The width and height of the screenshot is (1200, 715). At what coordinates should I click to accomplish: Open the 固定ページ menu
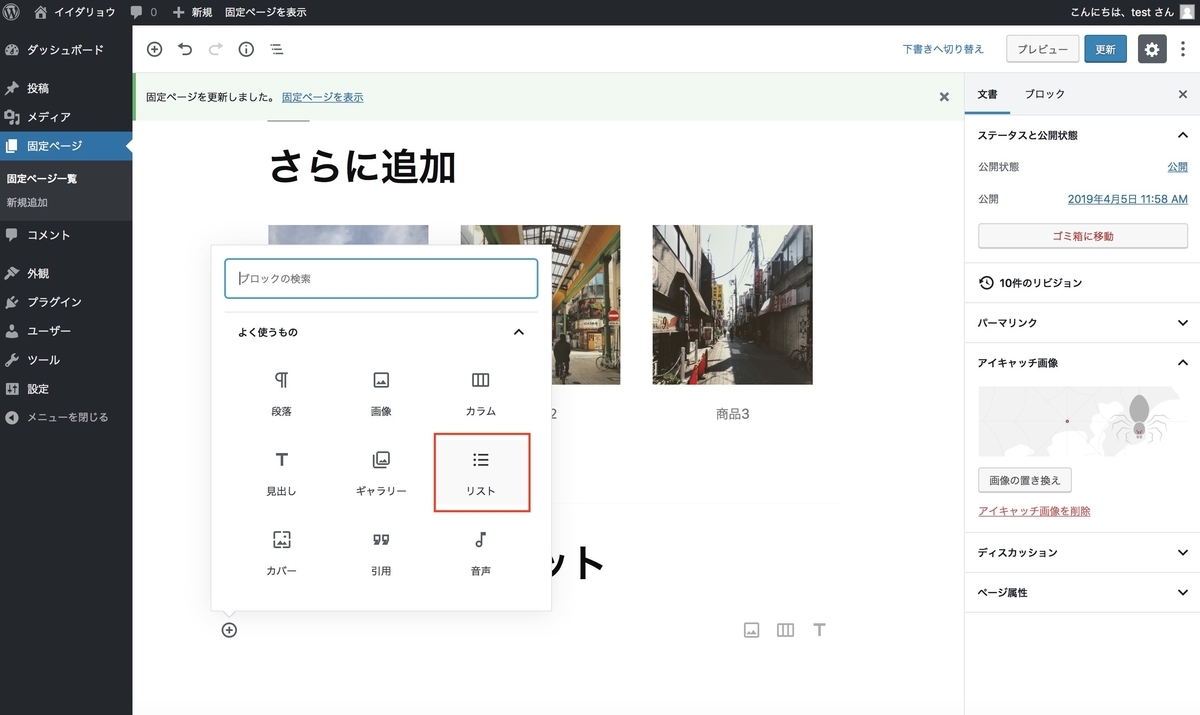66,146
